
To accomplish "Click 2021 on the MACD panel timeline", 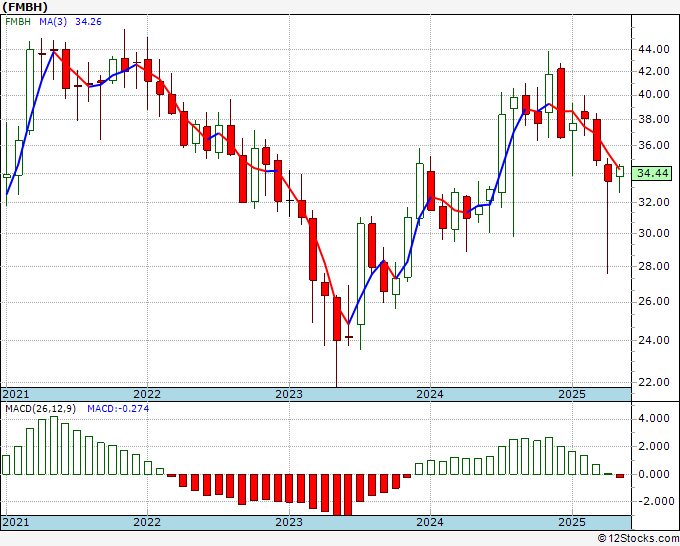I will 16,522.
